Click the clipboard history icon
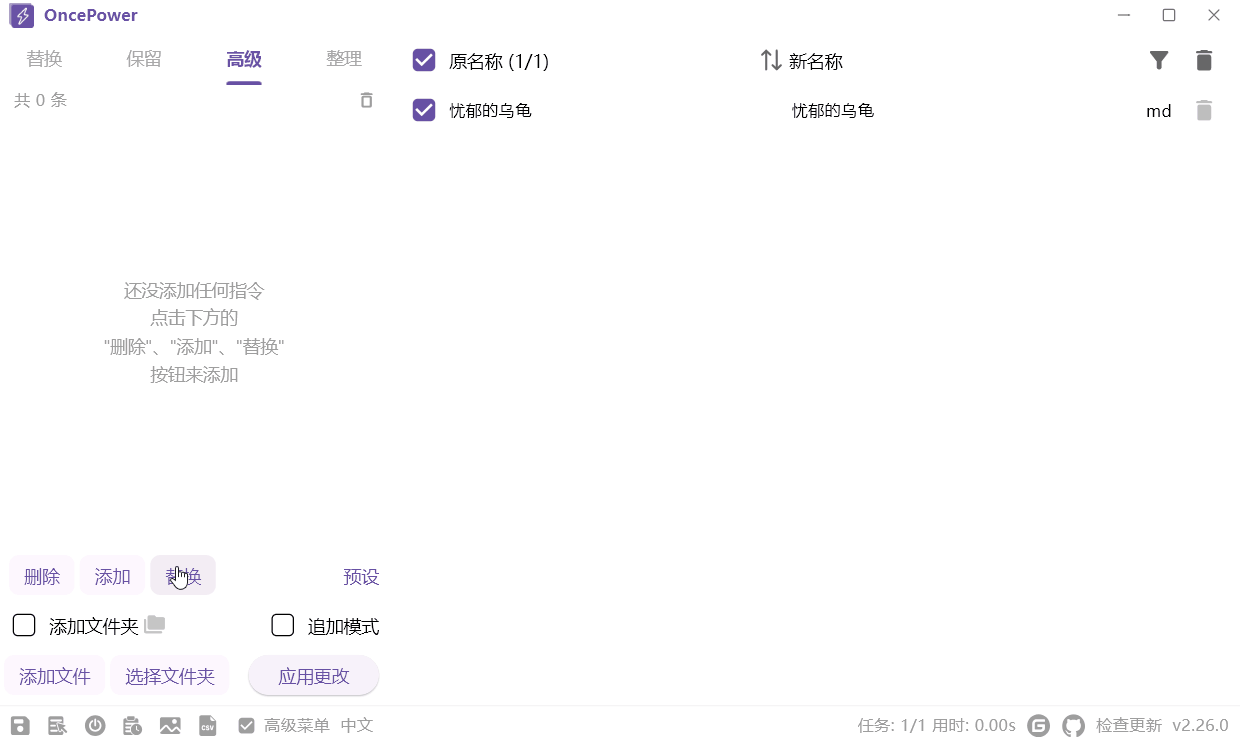1240x742 pixels. click(132, 726)
